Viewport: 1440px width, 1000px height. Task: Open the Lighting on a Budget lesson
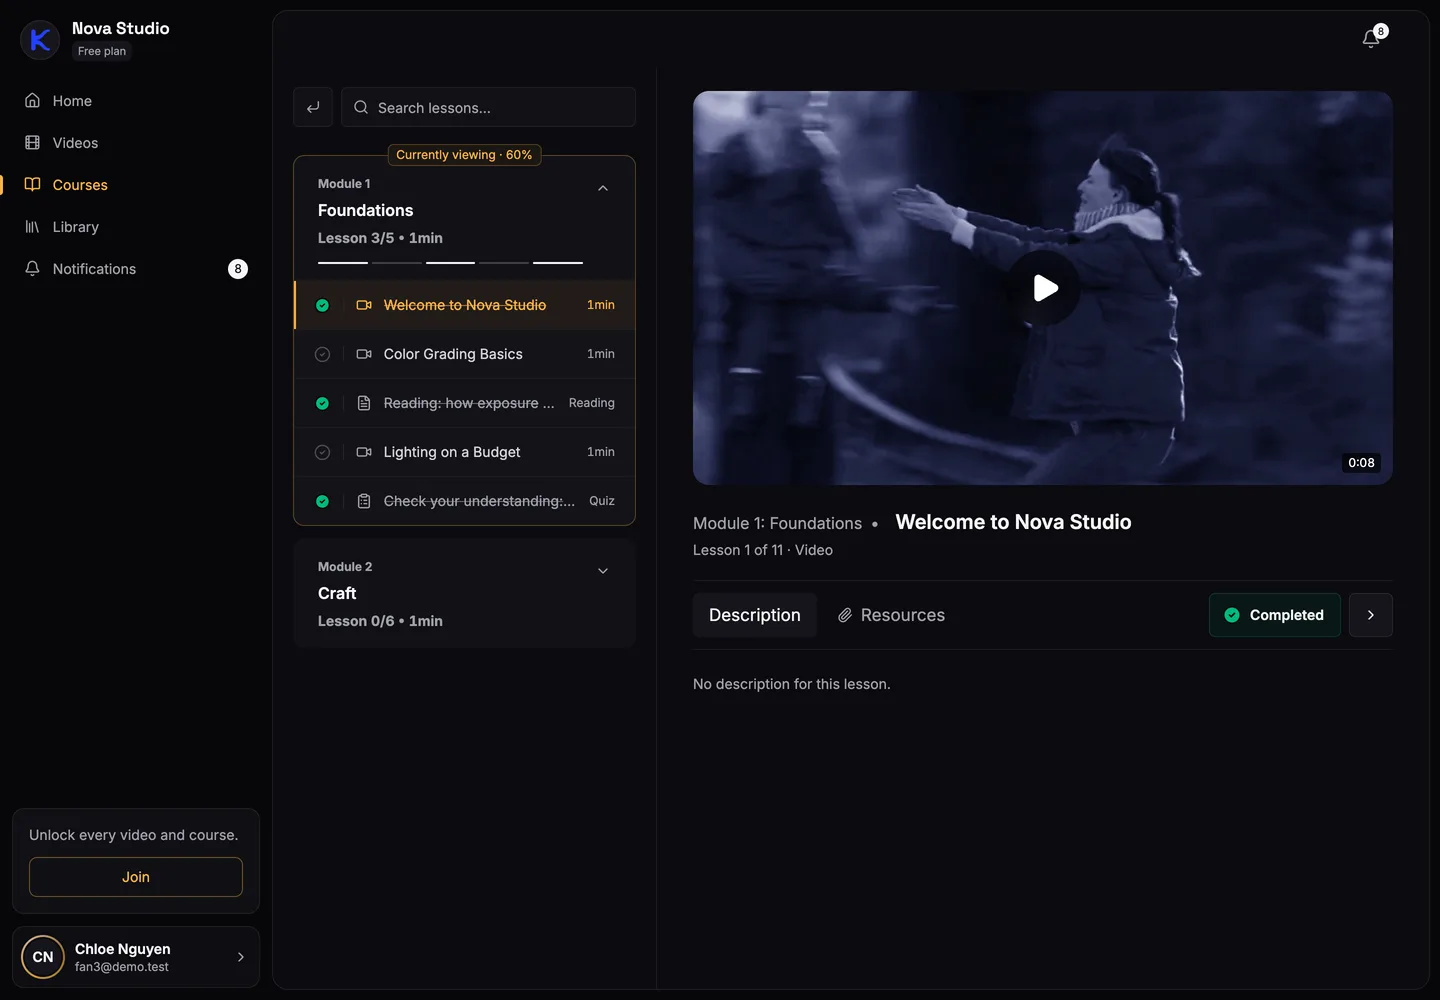[x=465, y=452]
